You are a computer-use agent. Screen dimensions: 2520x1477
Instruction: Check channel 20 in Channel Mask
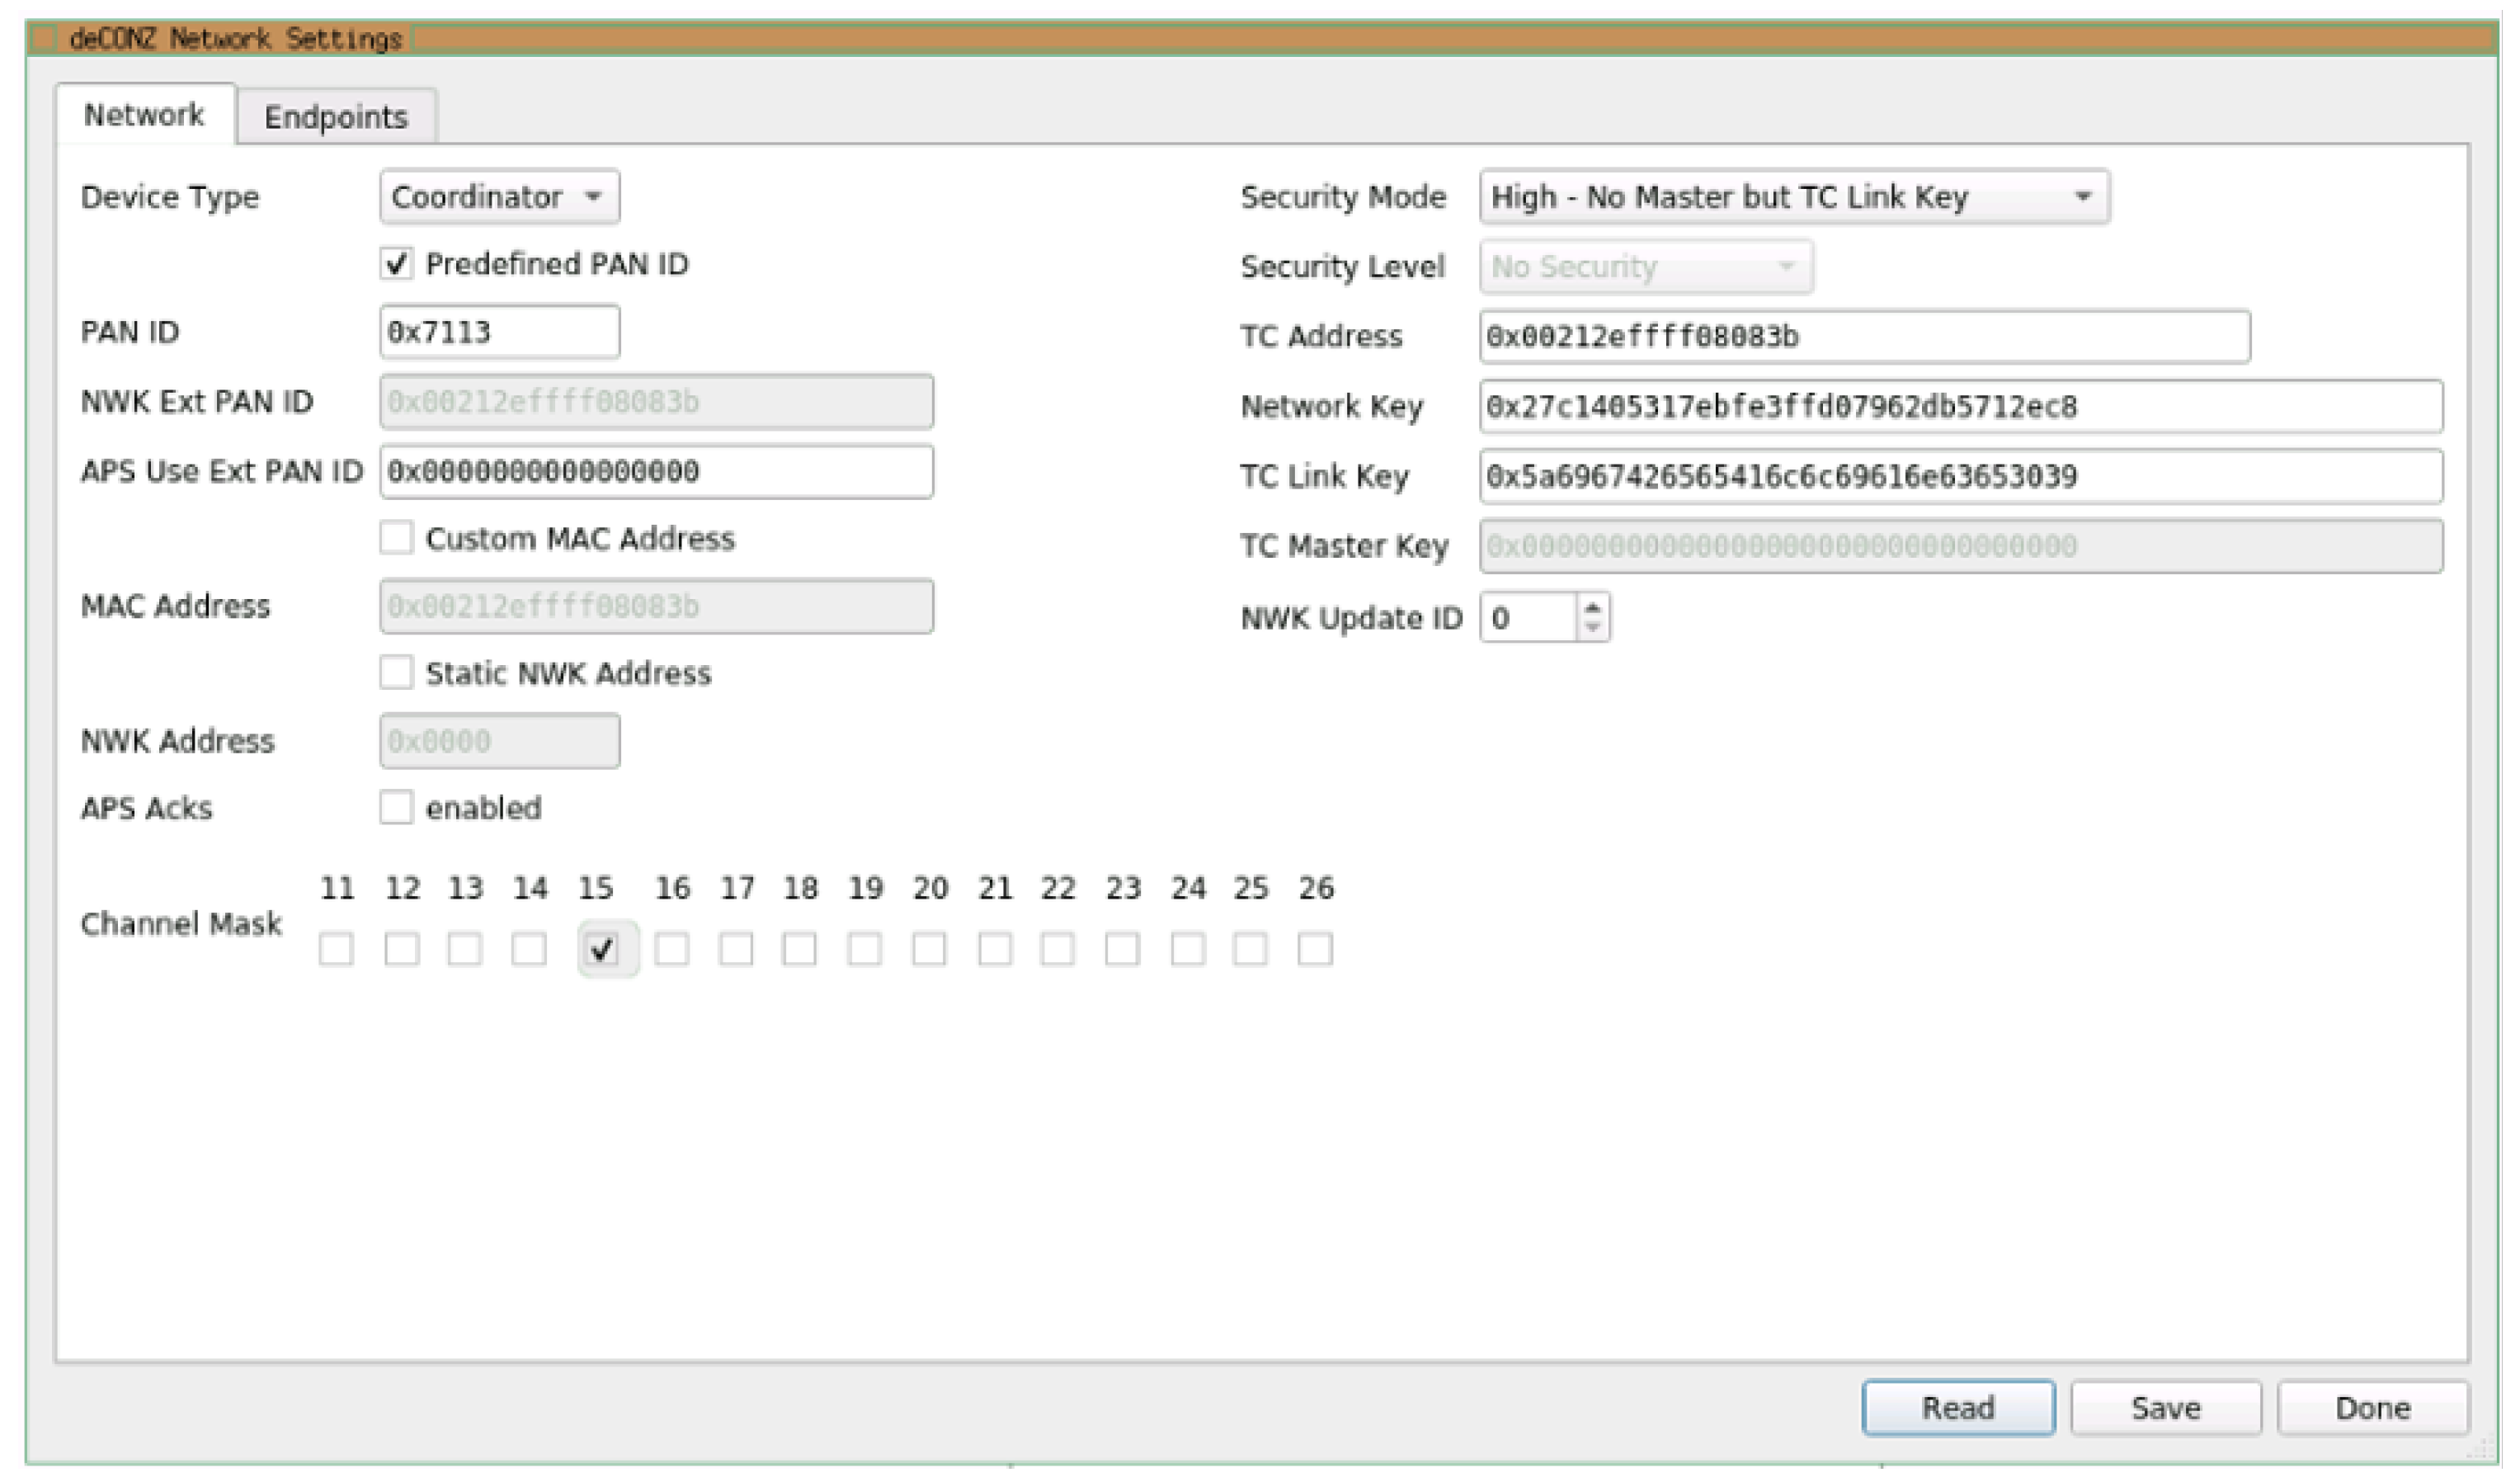(929, 949)
